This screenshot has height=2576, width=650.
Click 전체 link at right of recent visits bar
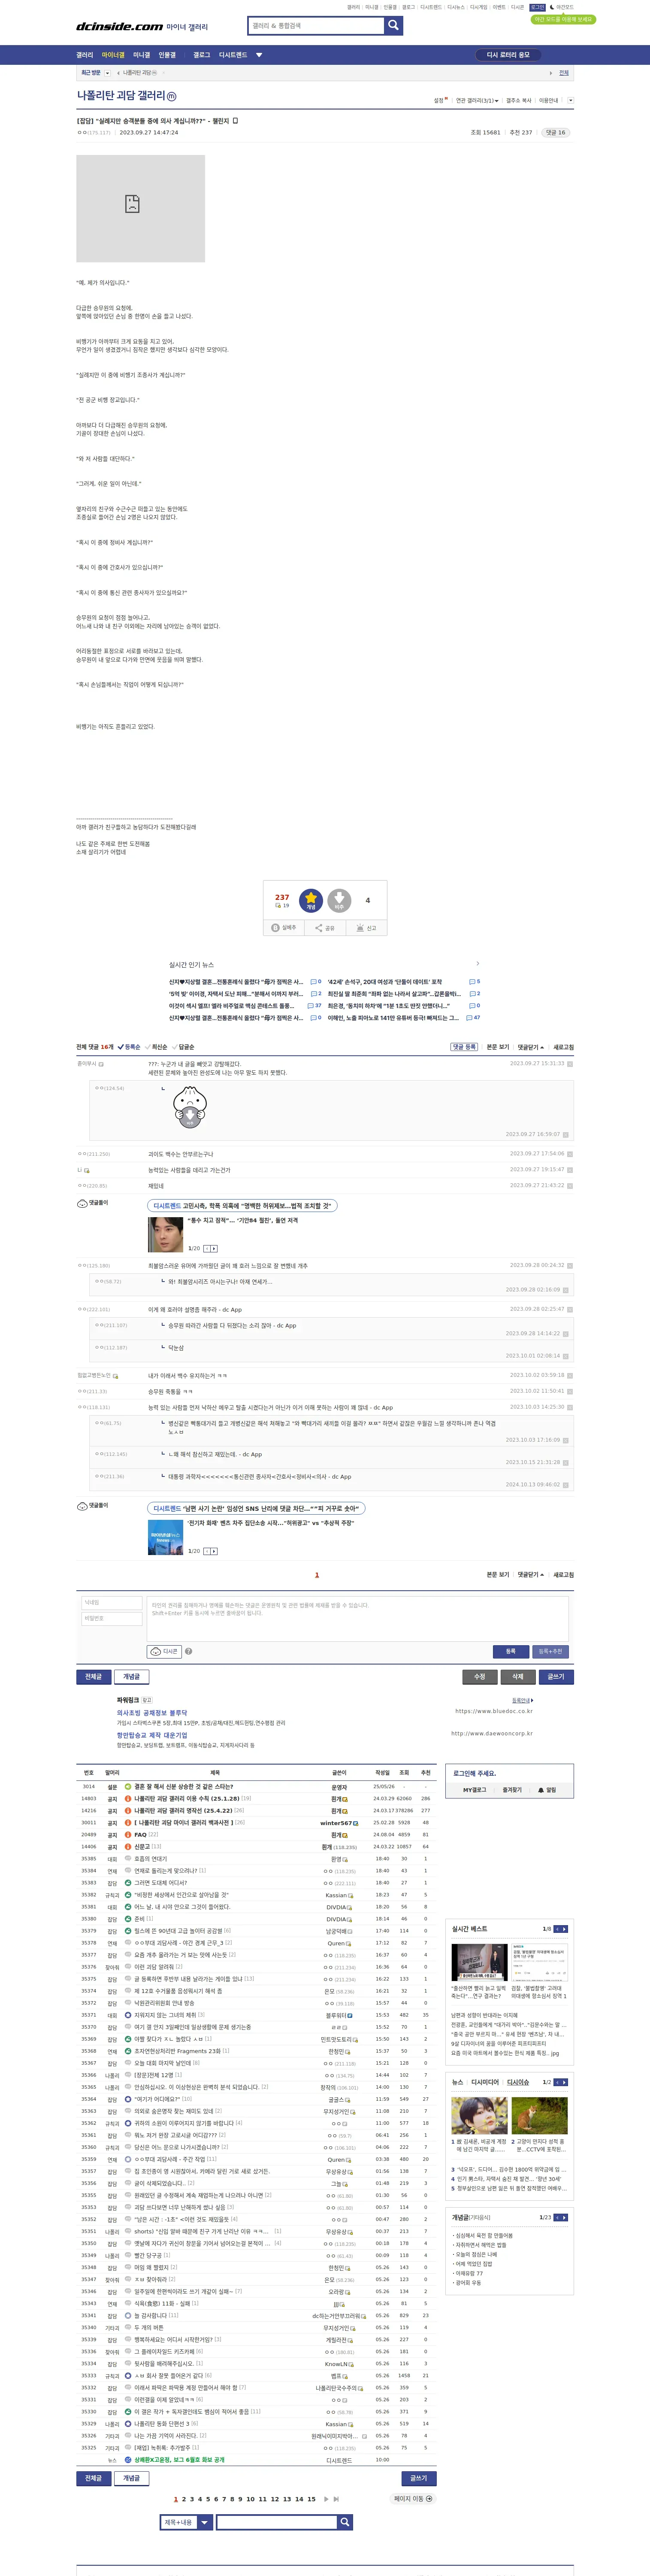click(564, 73)
